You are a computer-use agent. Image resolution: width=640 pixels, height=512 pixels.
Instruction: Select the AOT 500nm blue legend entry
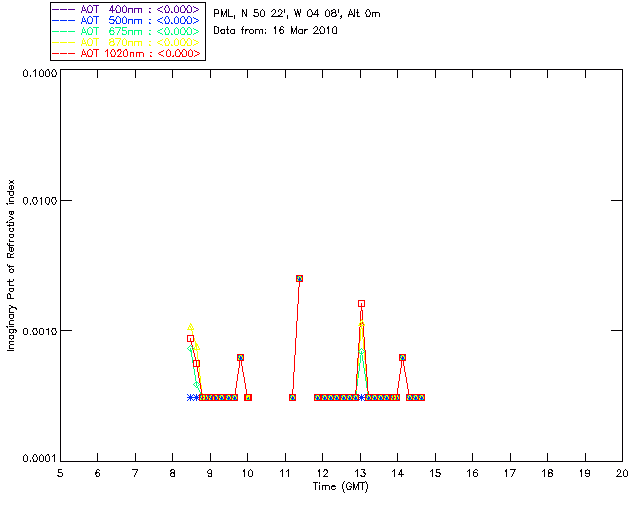tap(126, 20)
